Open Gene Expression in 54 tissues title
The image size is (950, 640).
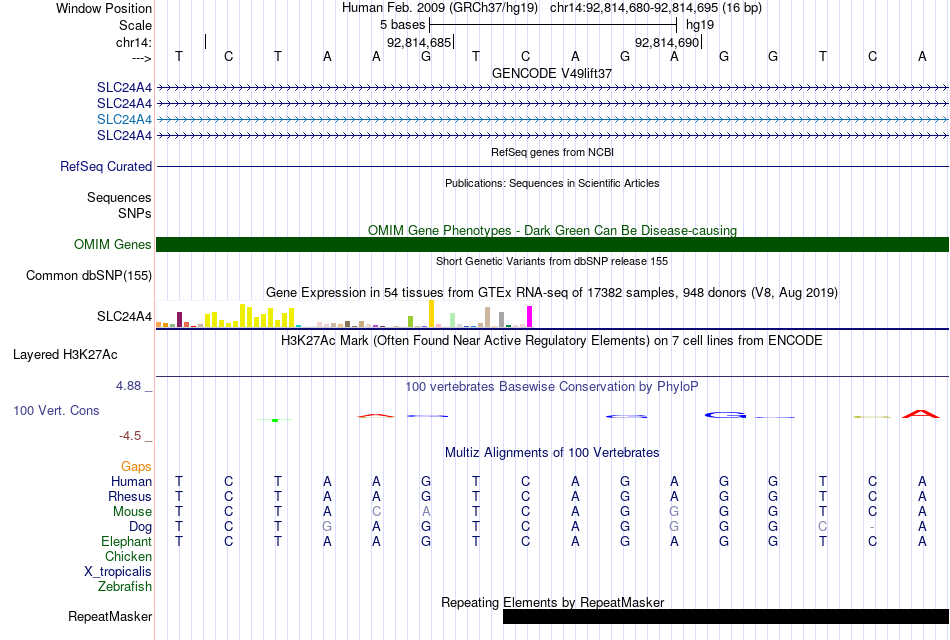[552, 293]
